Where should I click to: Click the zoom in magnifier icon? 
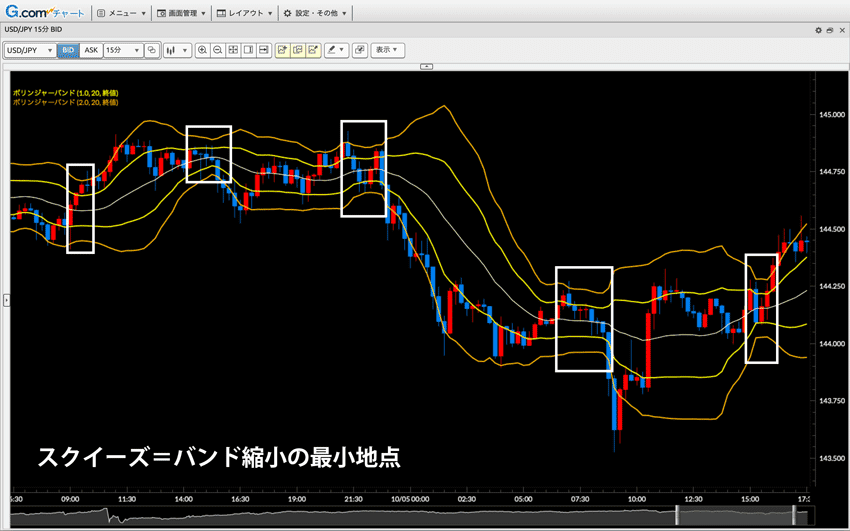point(203,49)
